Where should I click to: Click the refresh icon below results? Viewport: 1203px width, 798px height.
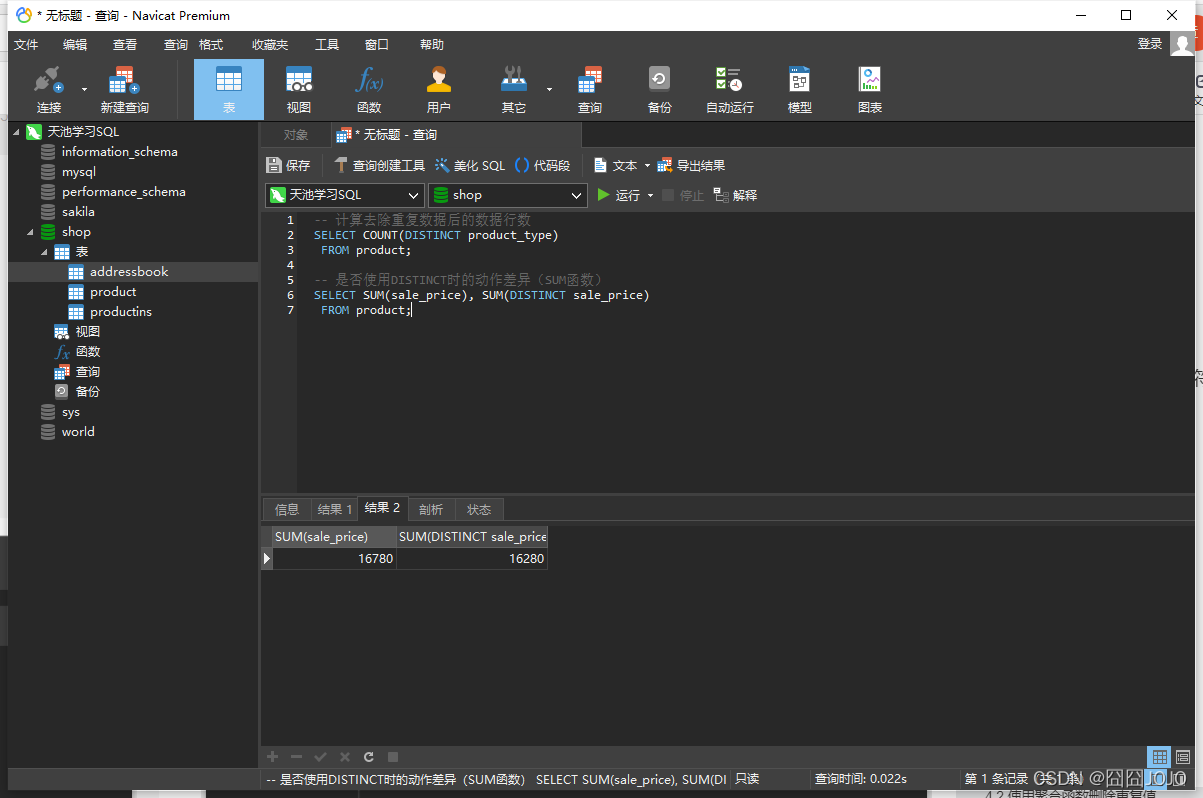[369, 757]
